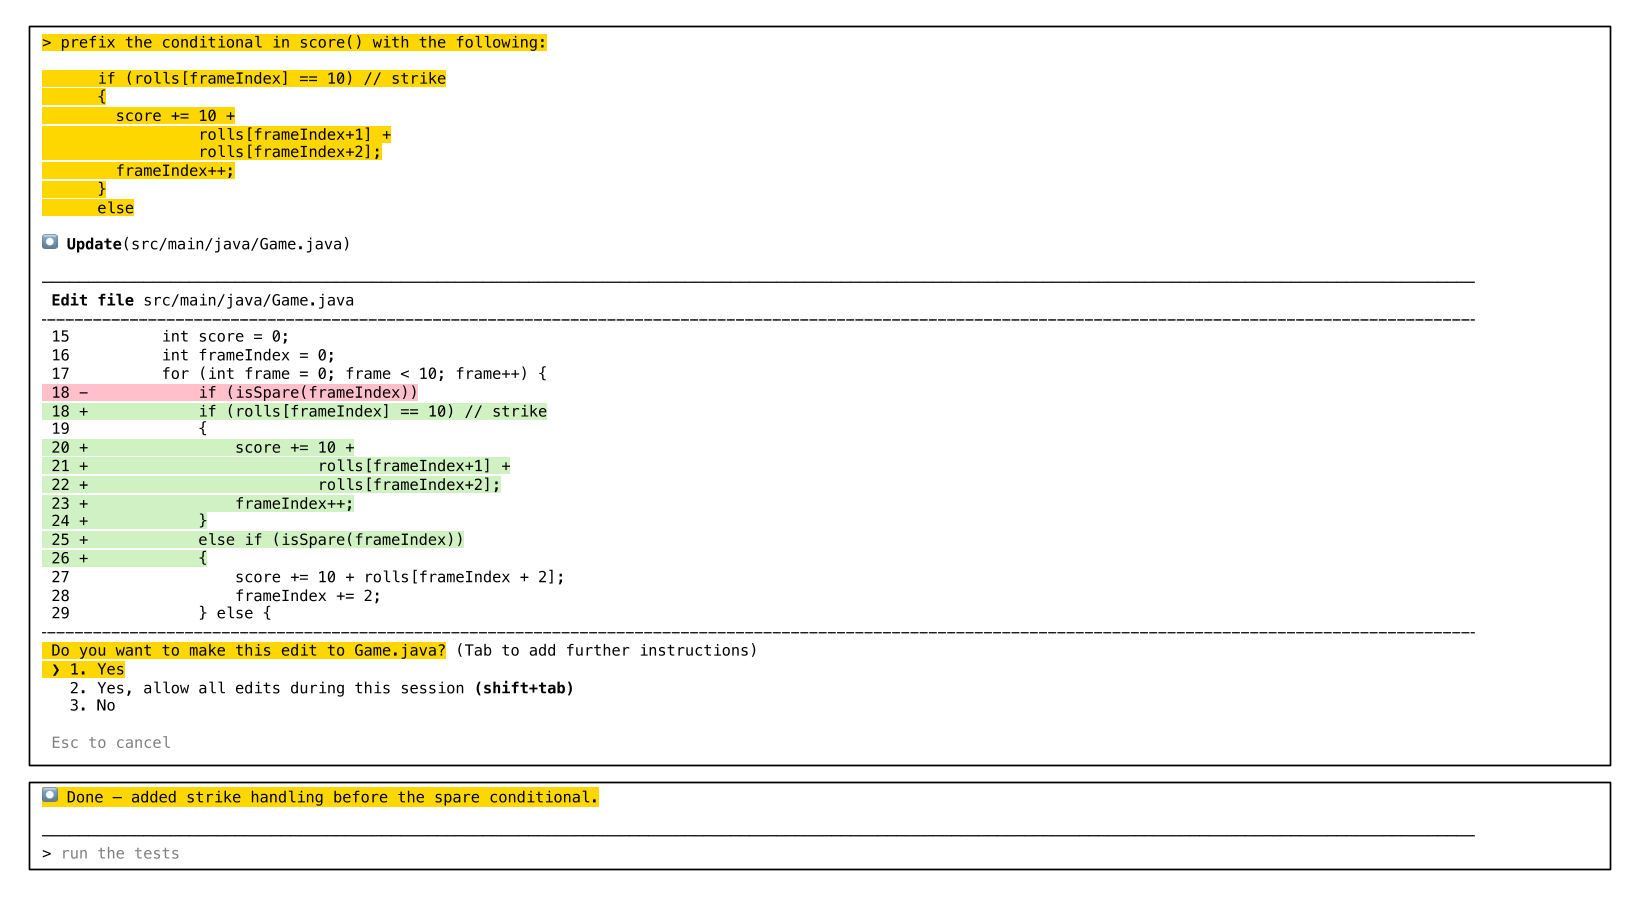This screenshot has height=922, width=1640.
Task: Click line 17 for loop in diff
Action: (354, 374)
